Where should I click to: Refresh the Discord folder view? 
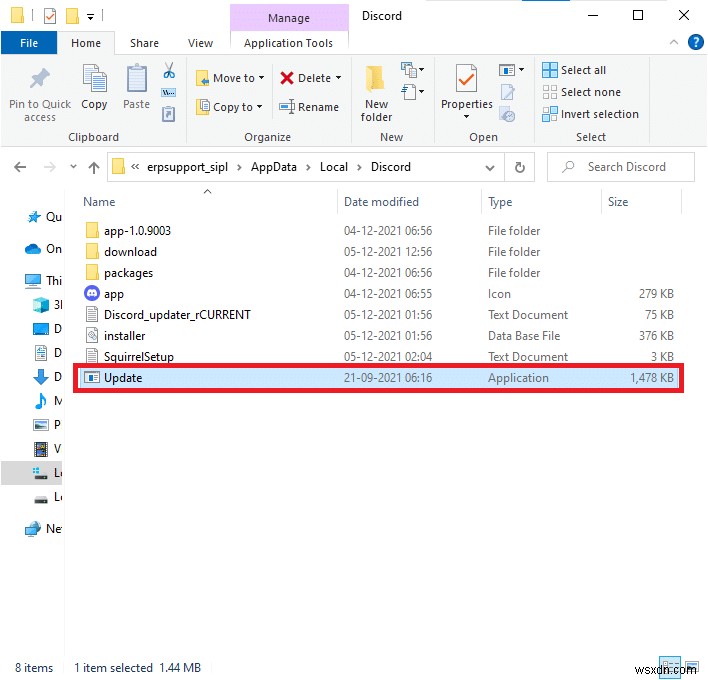520,168
